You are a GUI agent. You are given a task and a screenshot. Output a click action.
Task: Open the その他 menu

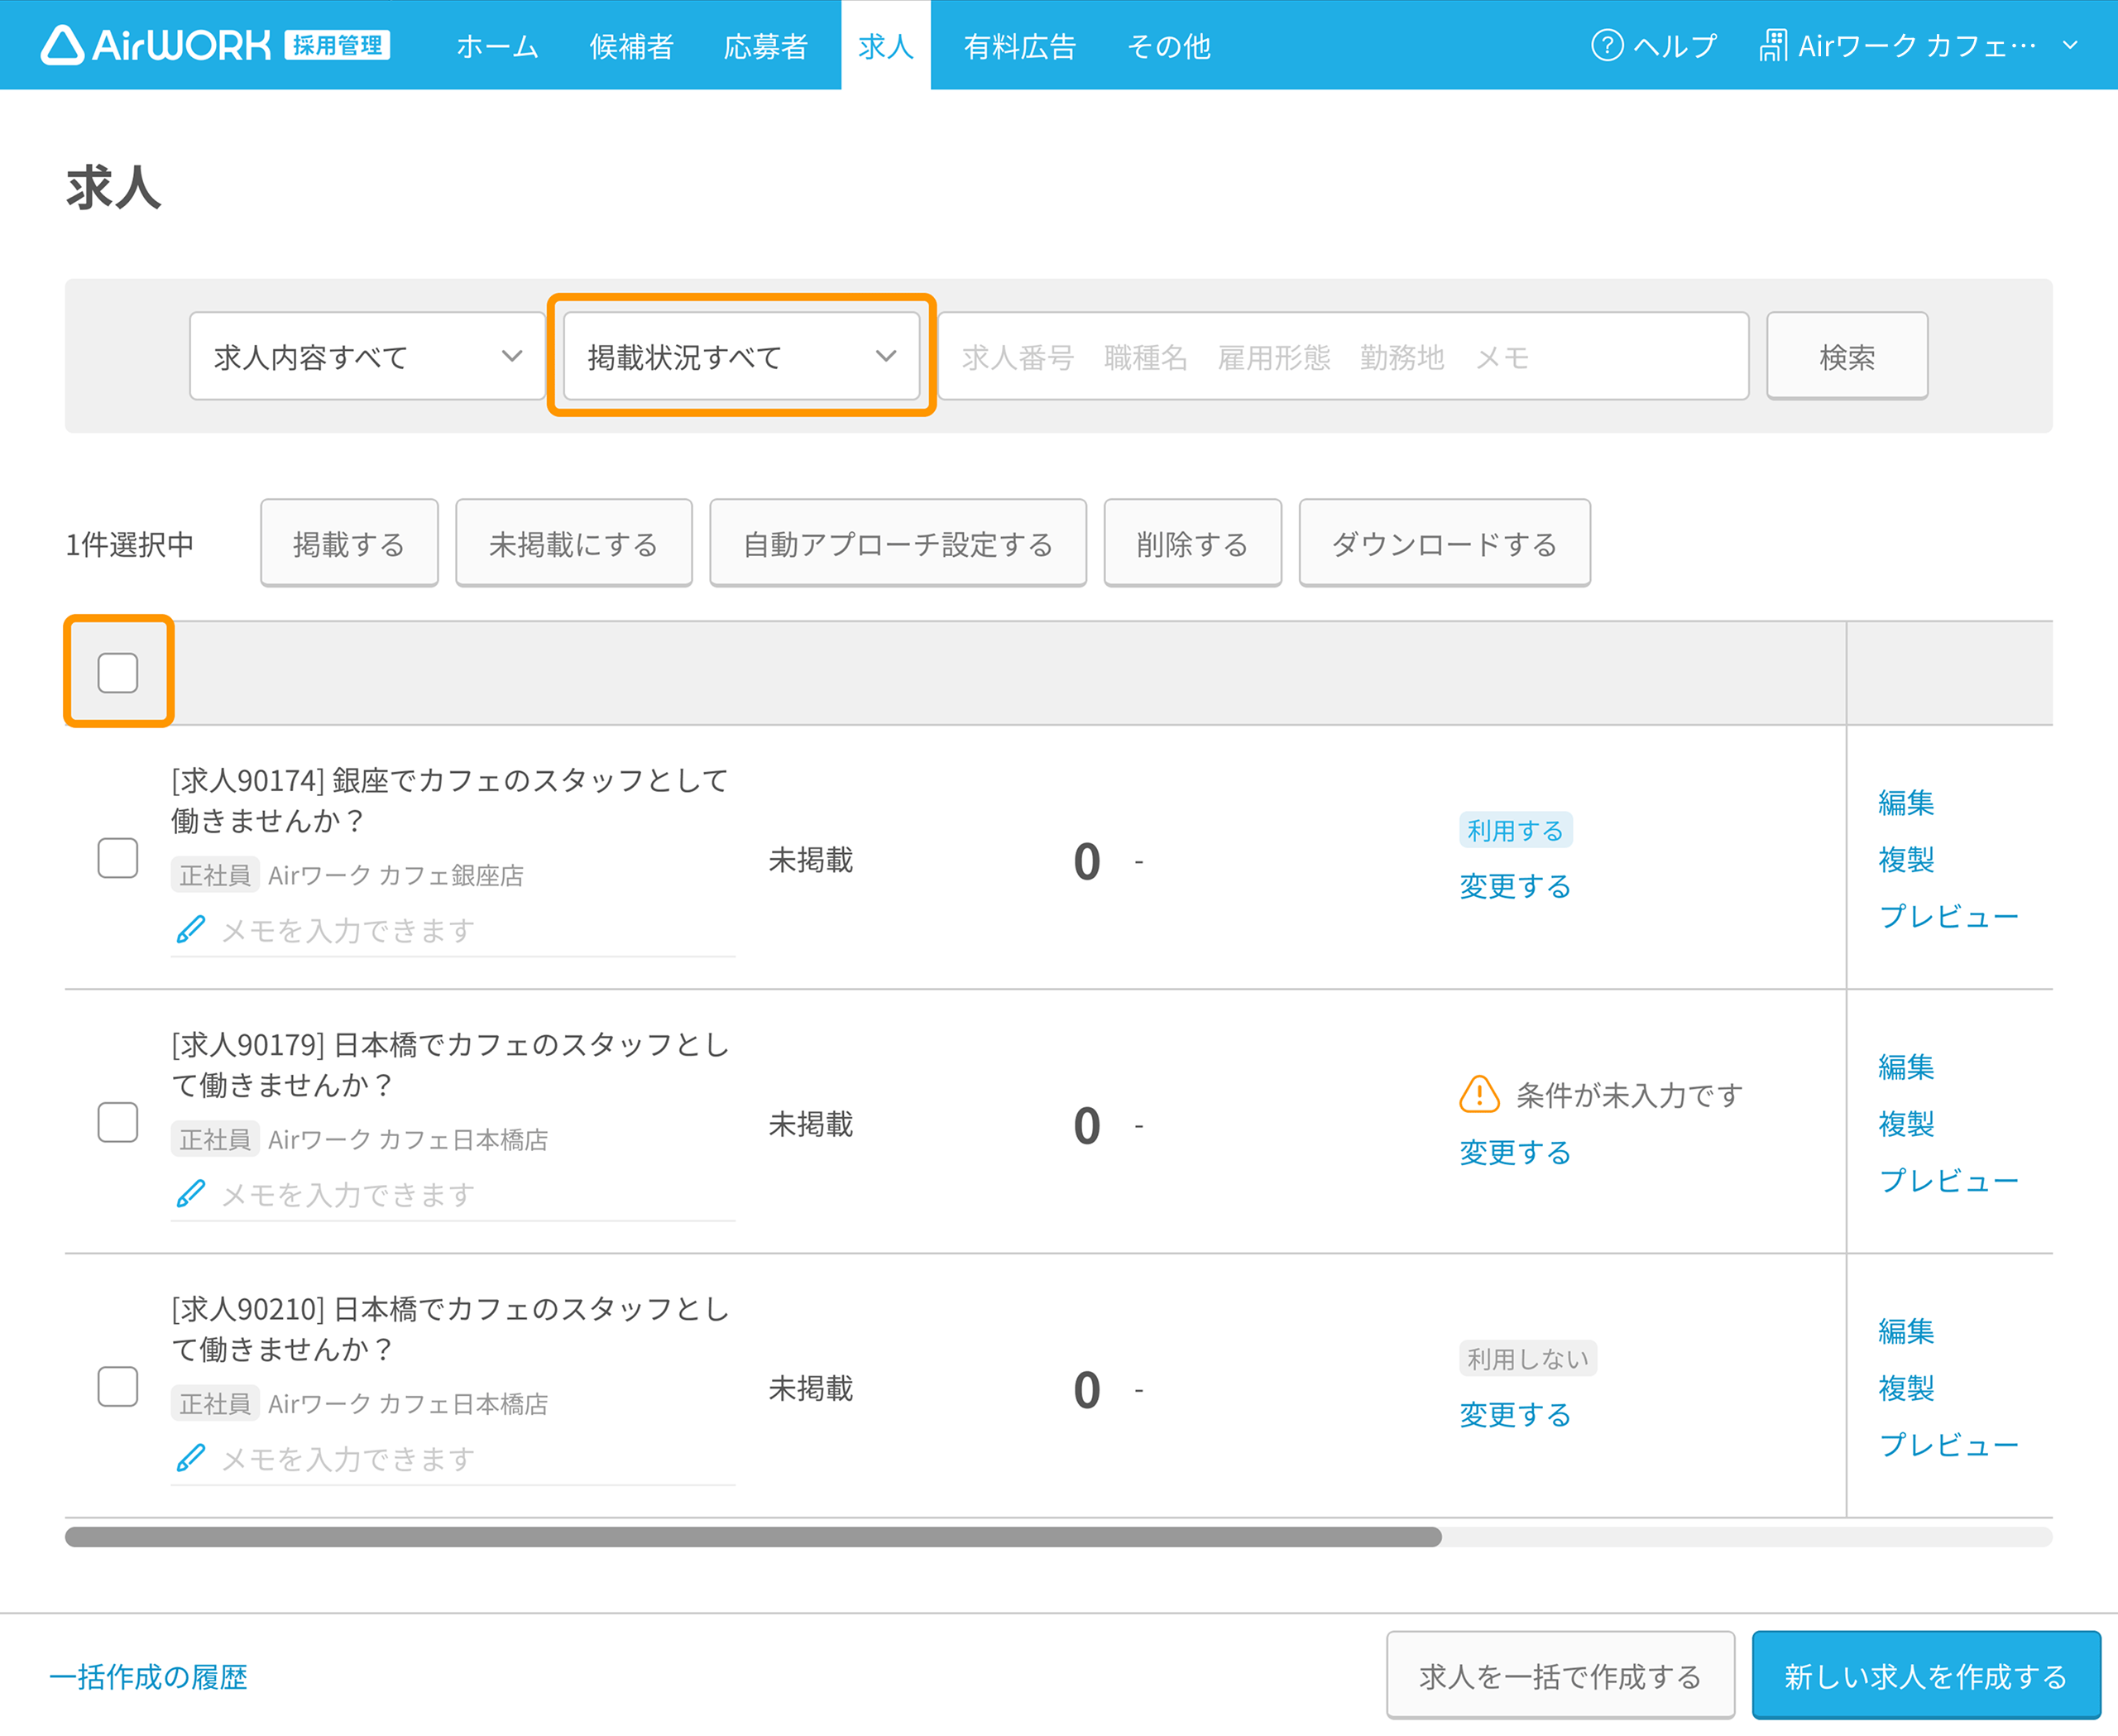tap(1169, 46)
